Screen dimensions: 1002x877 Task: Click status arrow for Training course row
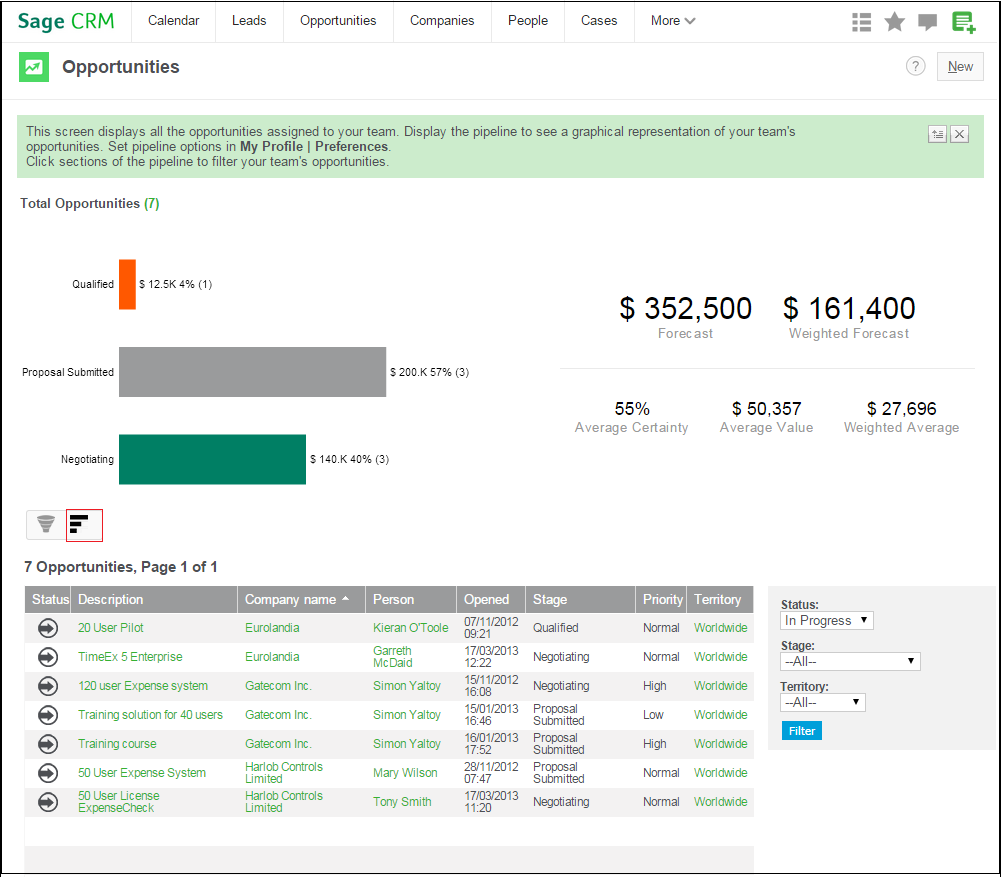(48, 744)
